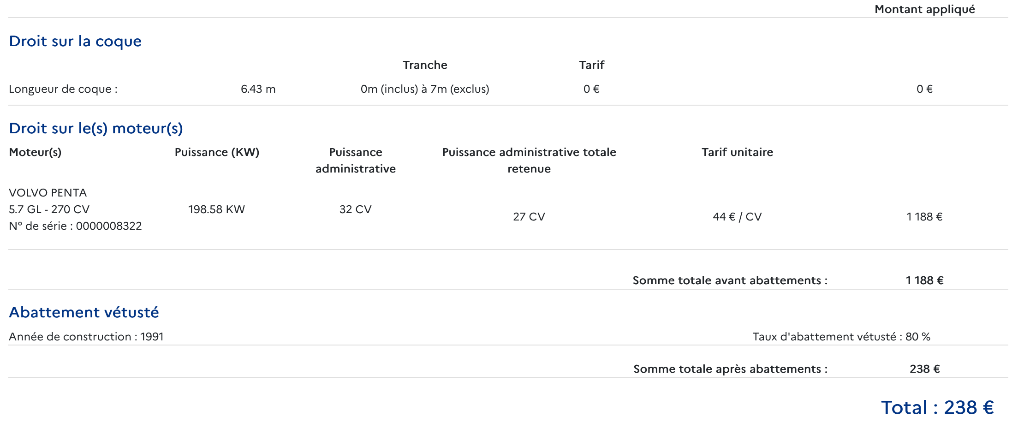Select the 198.58 KW power value
The image size is (1024, 432).
tap(217, 209)
